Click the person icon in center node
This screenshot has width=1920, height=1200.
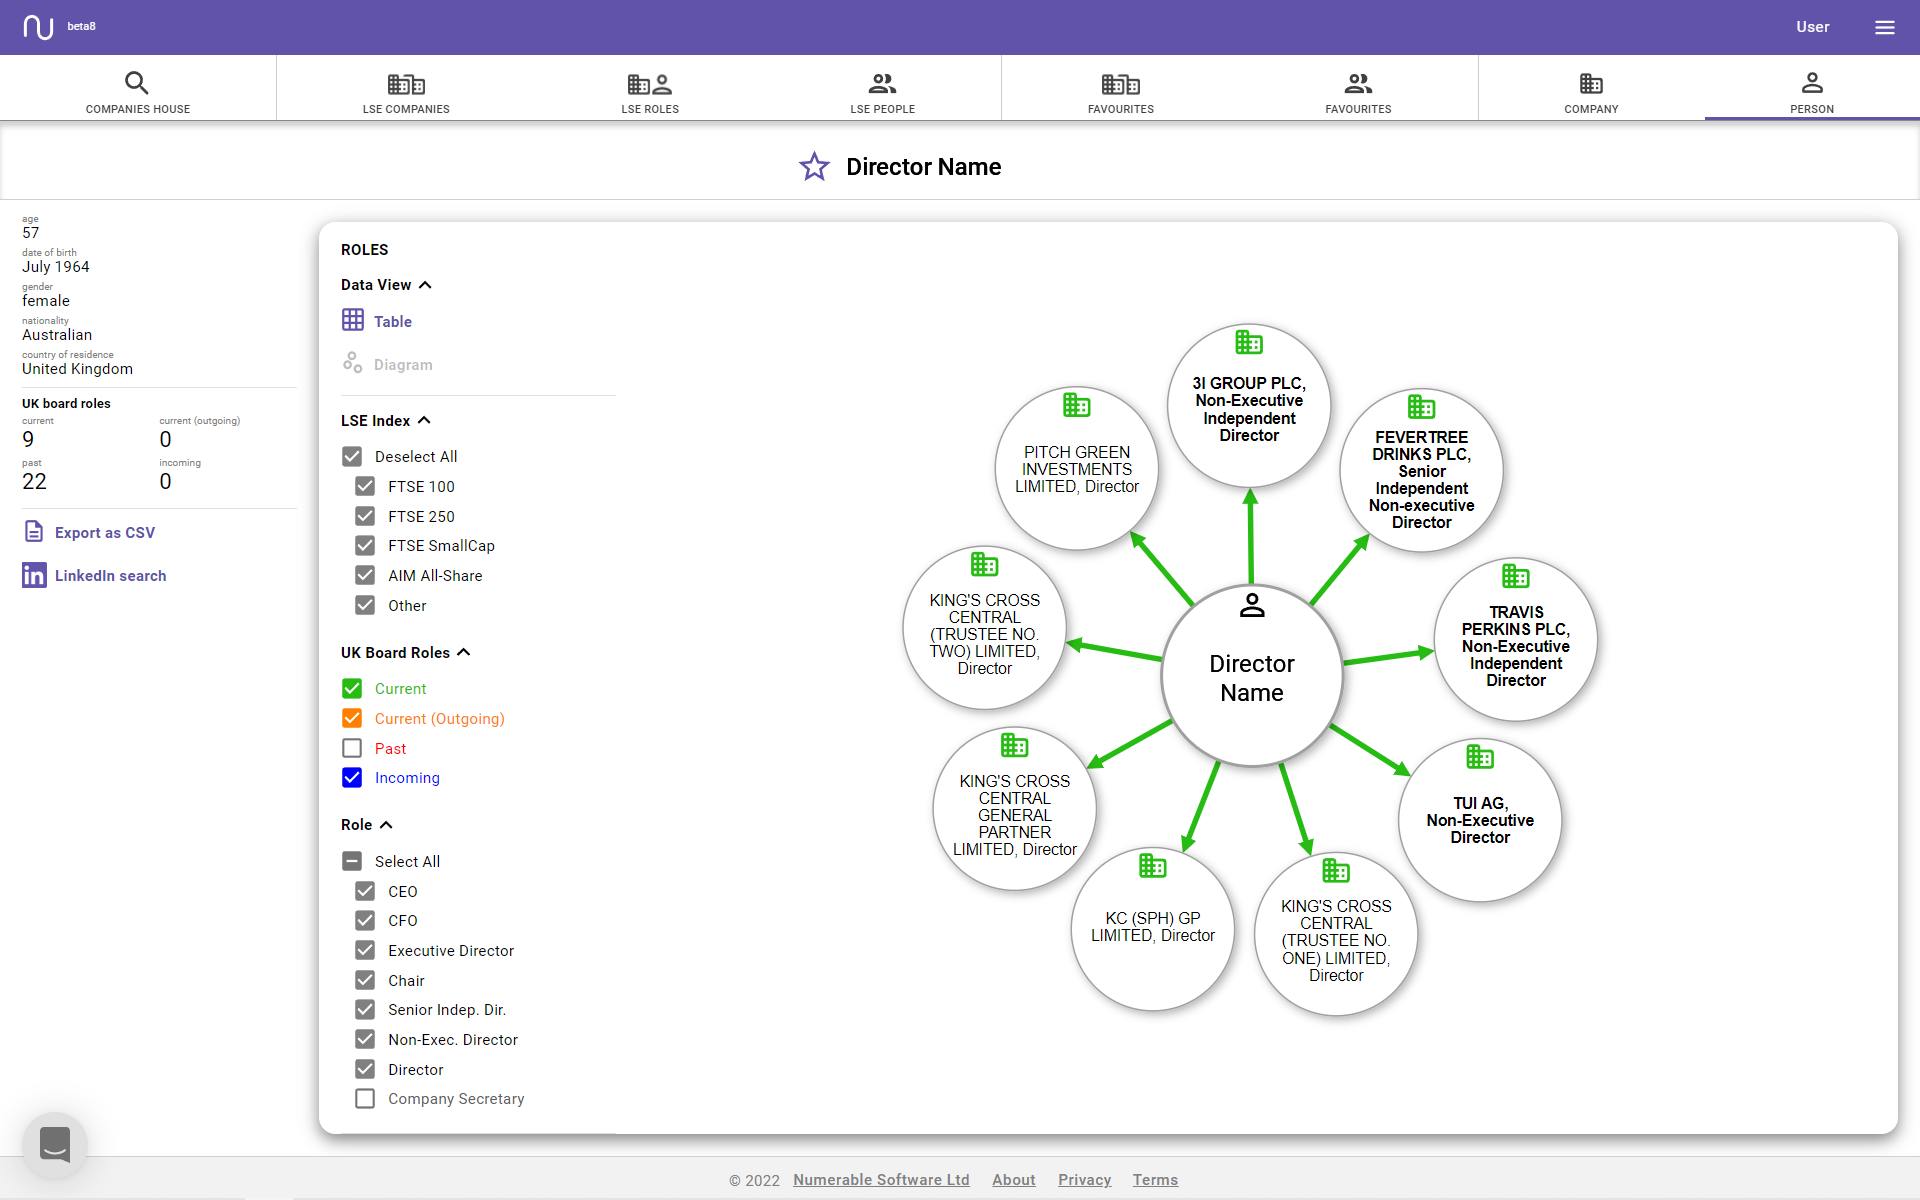tap(1252, 605)
